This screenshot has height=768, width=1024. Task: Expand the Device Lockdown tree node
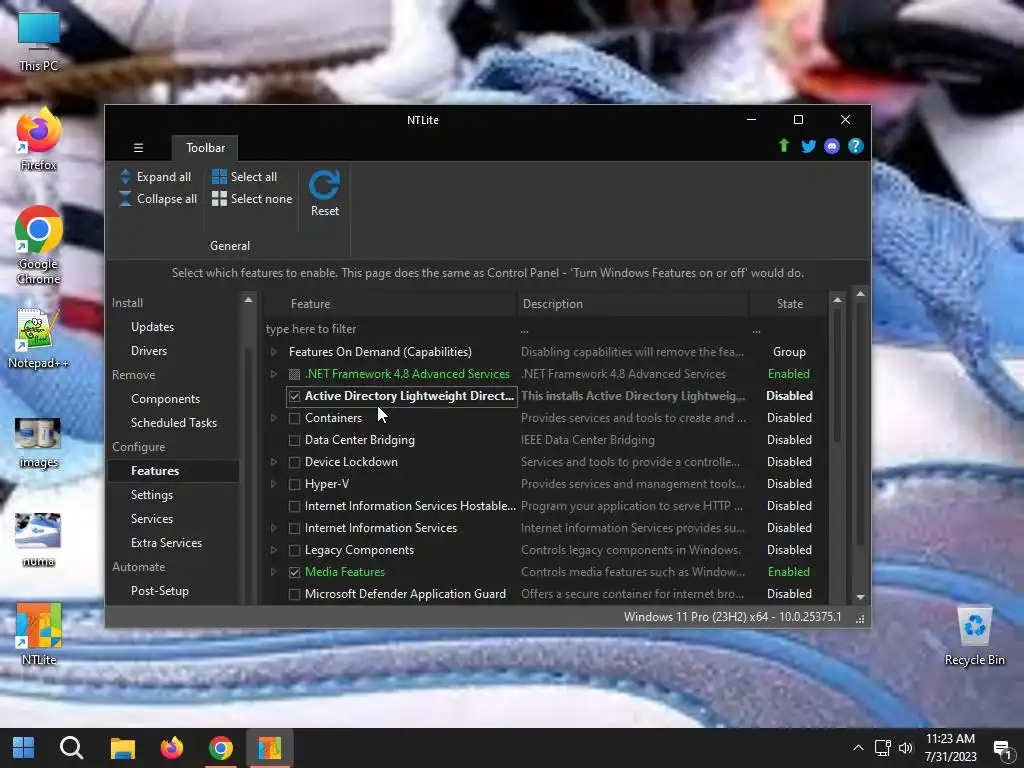[x=274, y=462]
